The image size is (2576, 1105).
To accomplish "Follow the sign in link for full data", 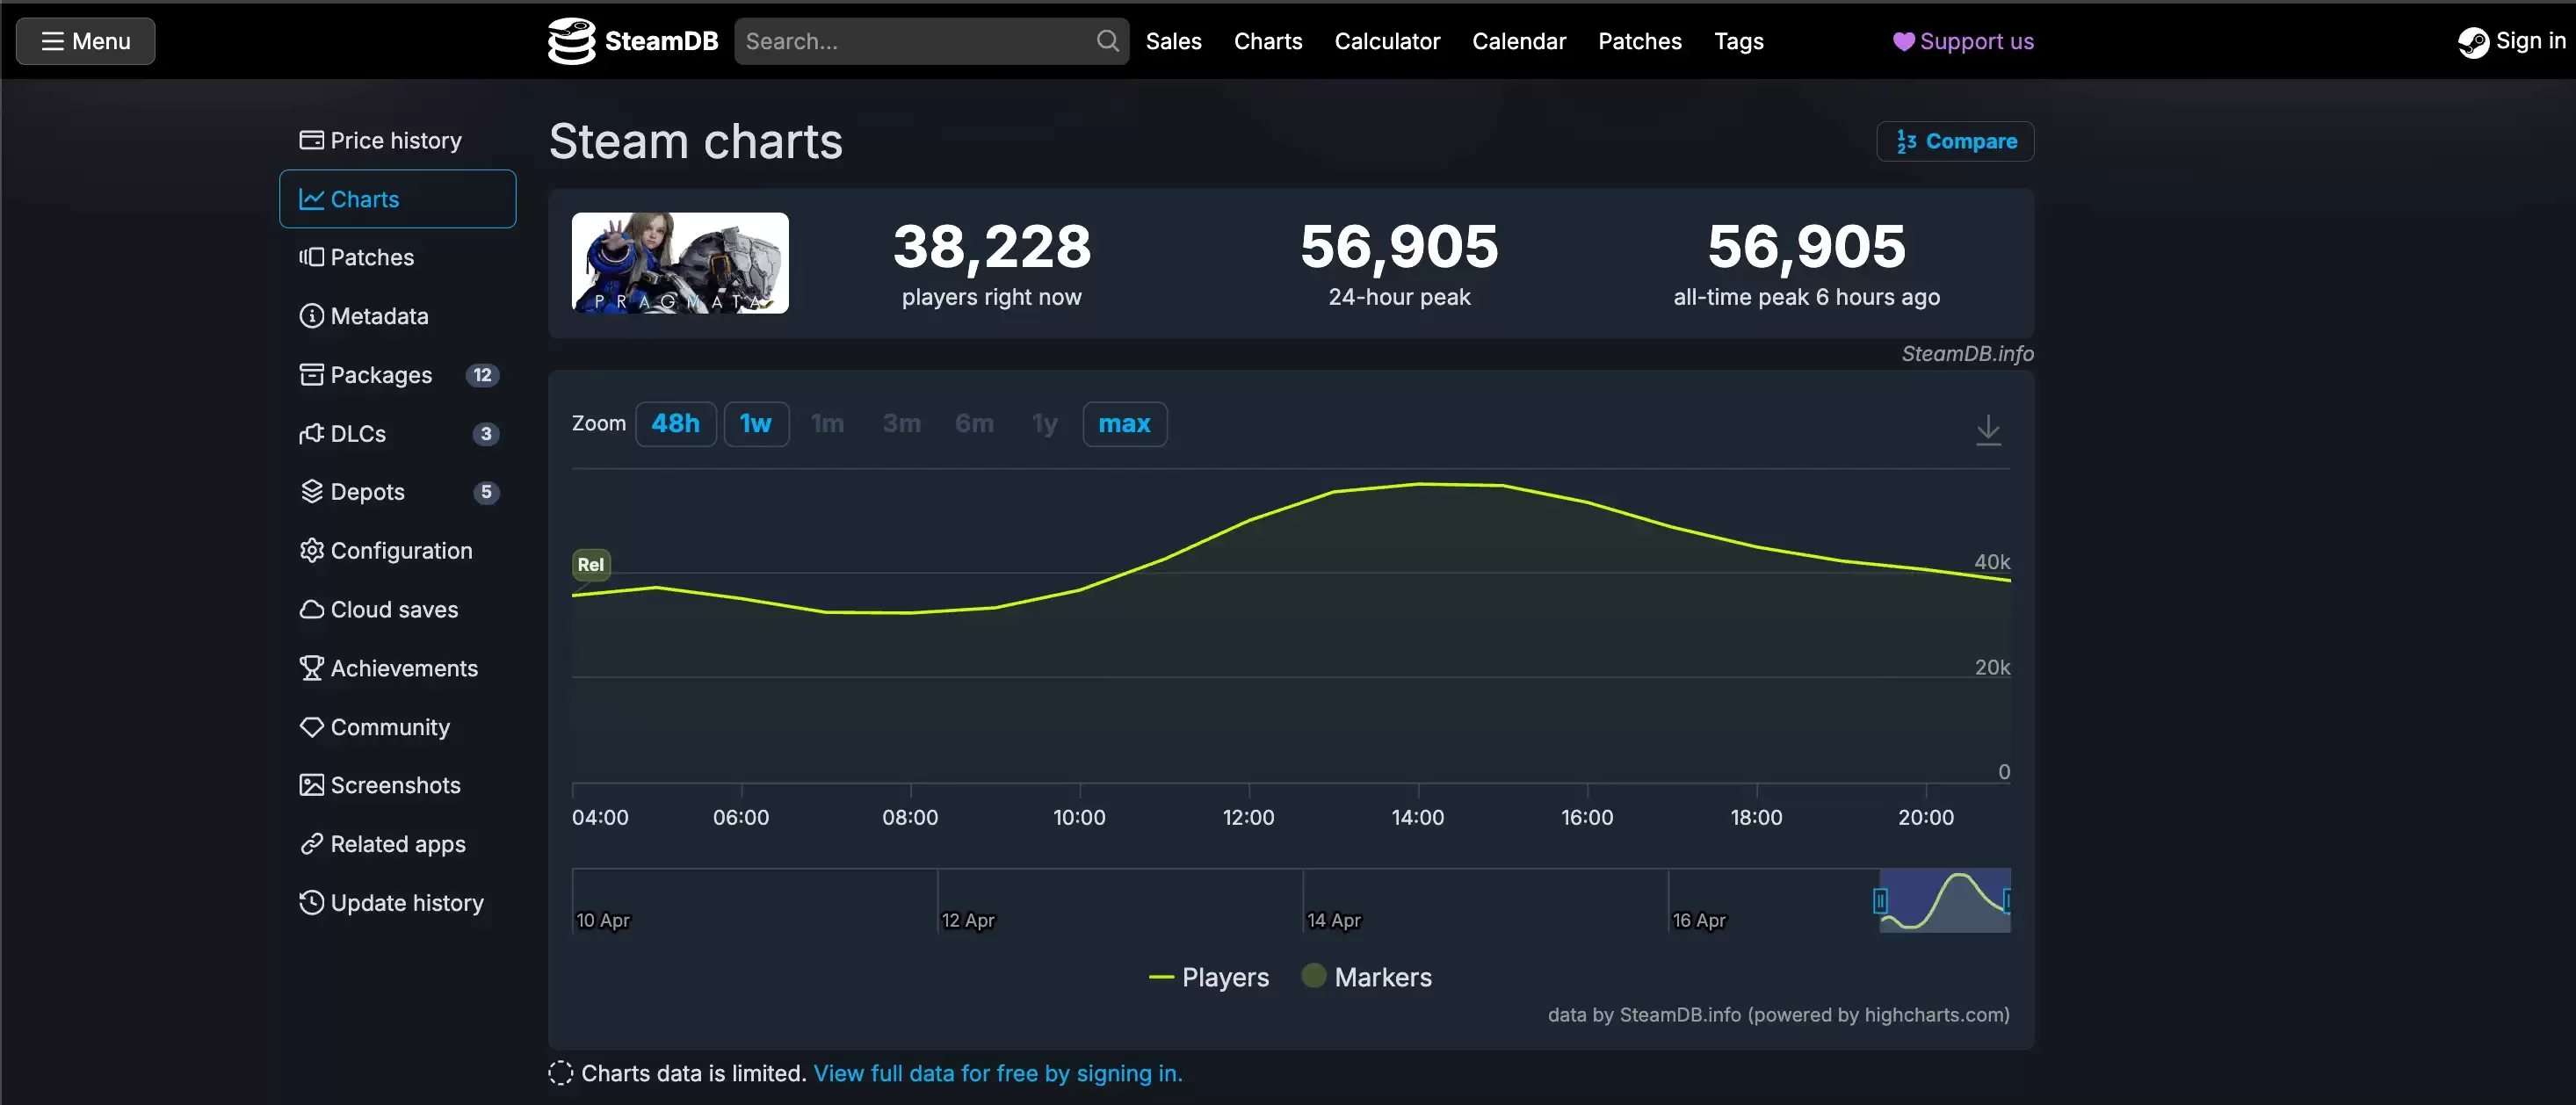I will pyautogui.click(x=996, y=1073).
